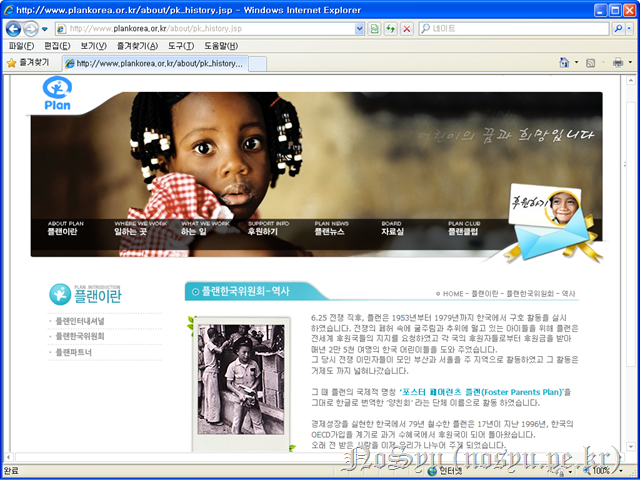Click the browser Back button
640x480 pixels.
(14, 29)
